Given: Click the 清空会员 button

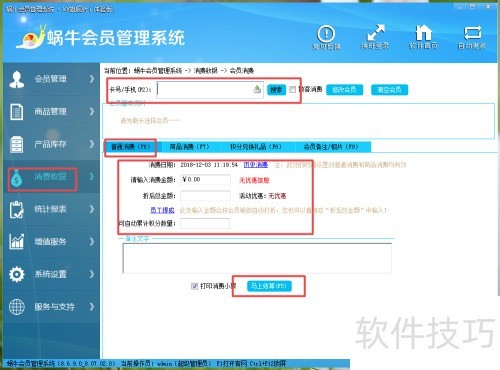Looking at the screenshot, I should coord(389,90).
